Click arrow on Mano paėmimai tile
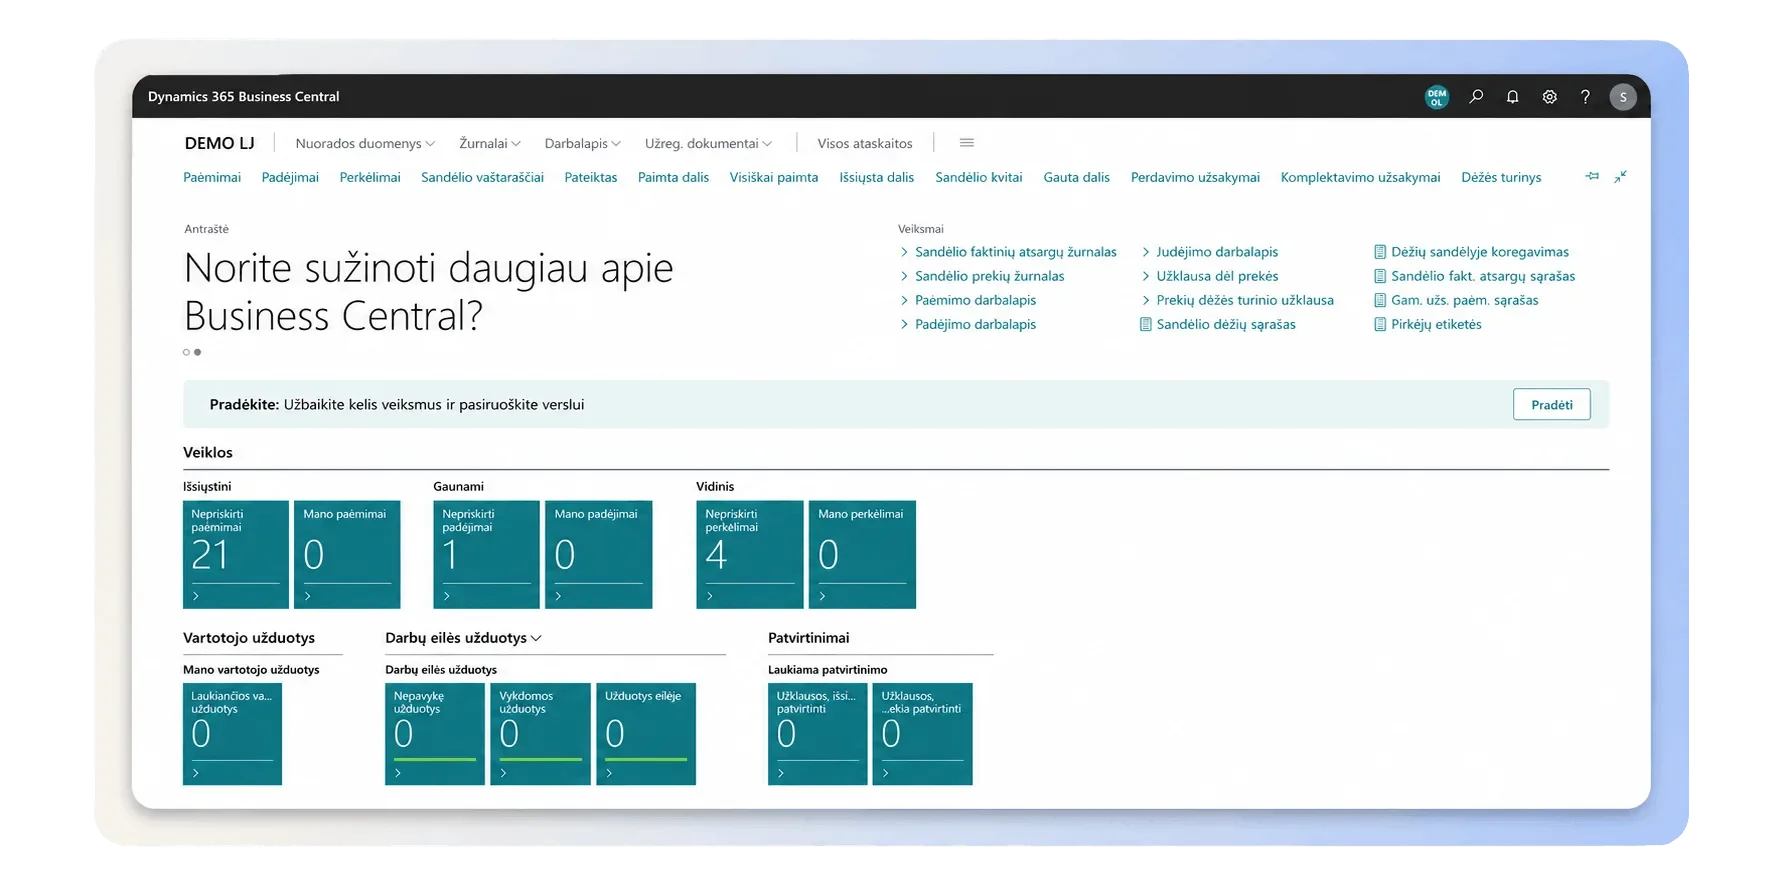 pos(308,596)
